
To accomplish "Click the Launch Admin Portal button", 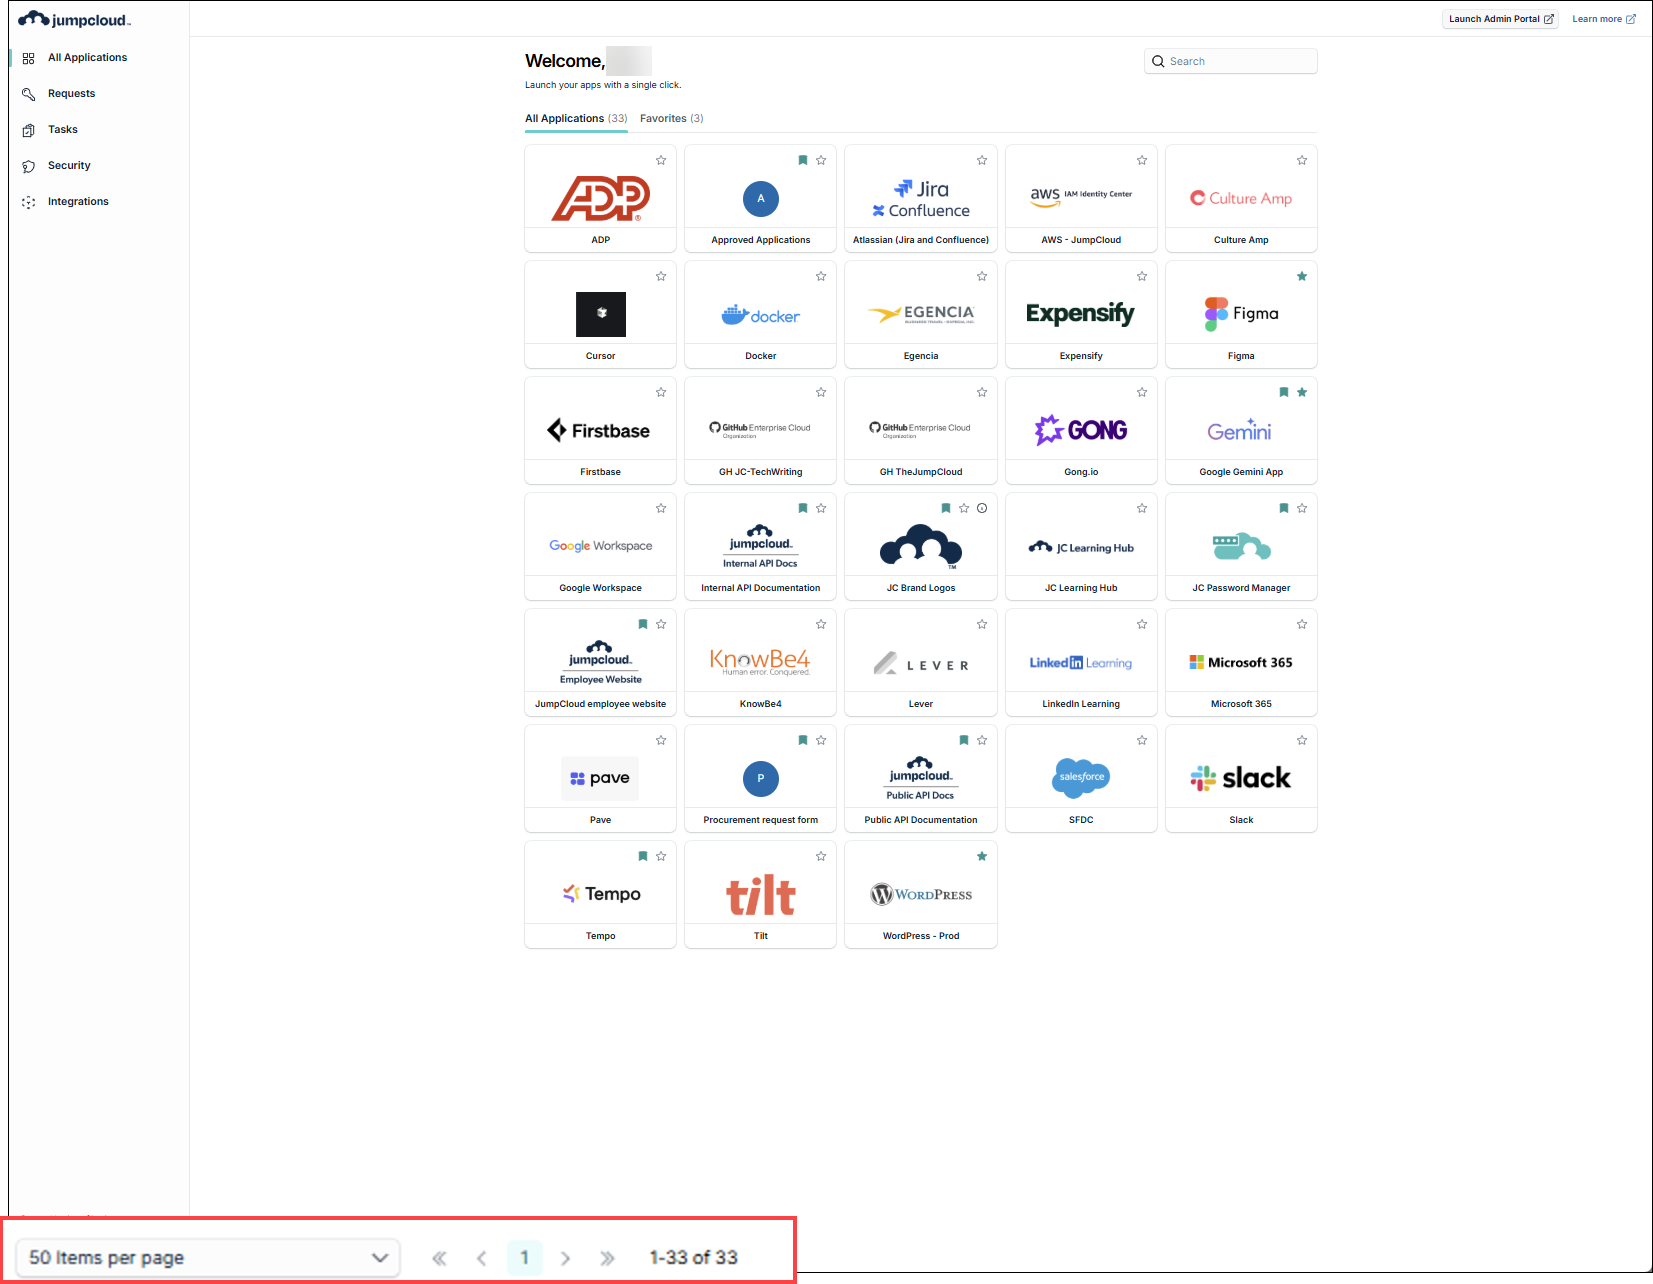I will tap(1500, 19).
